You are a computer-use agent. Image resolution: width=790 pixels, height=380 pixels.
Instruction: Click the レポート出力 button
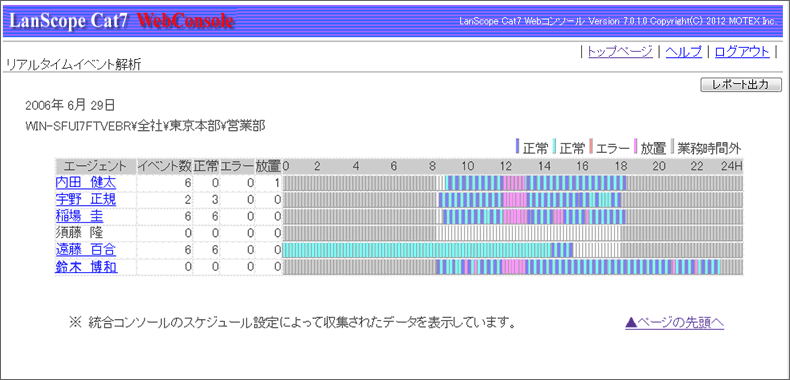[x=741, y=85]
